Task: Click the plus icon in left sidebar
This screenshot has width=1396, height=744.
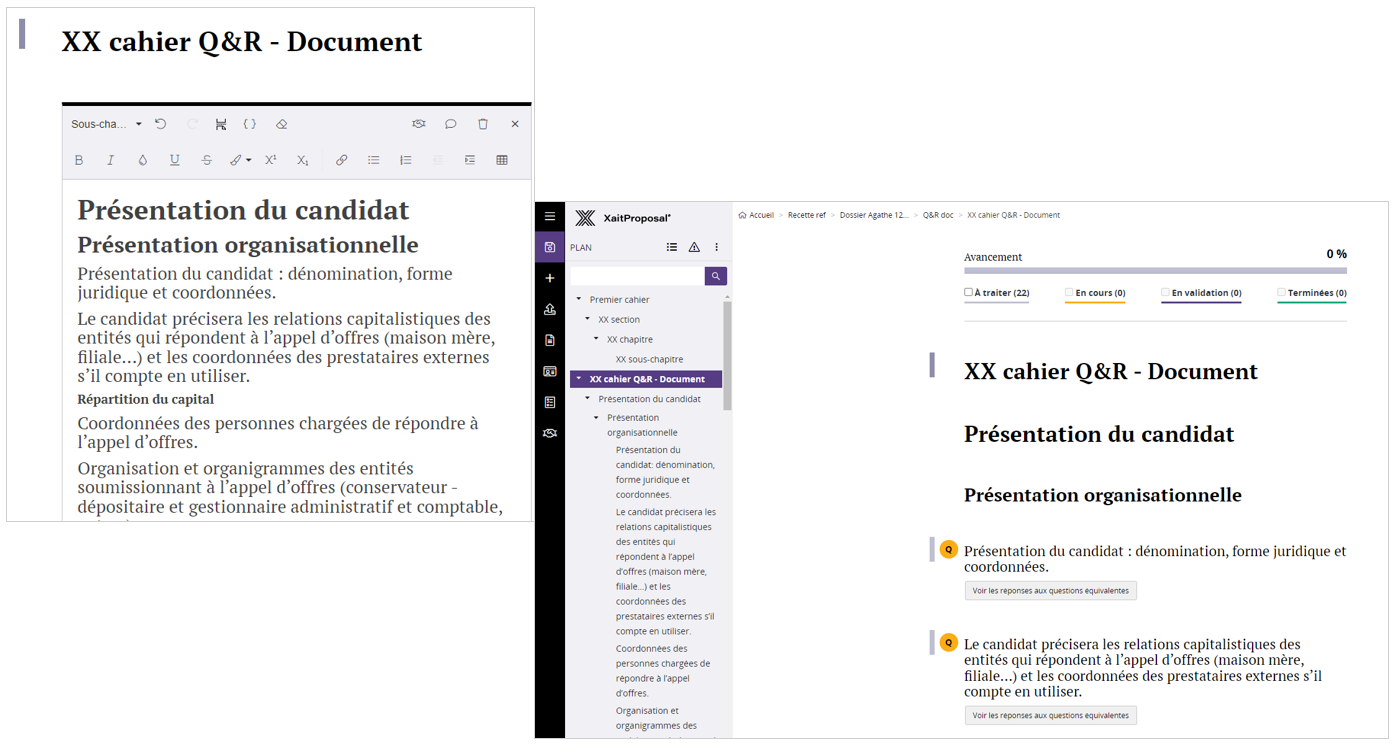Action: [x=550, y=278]
